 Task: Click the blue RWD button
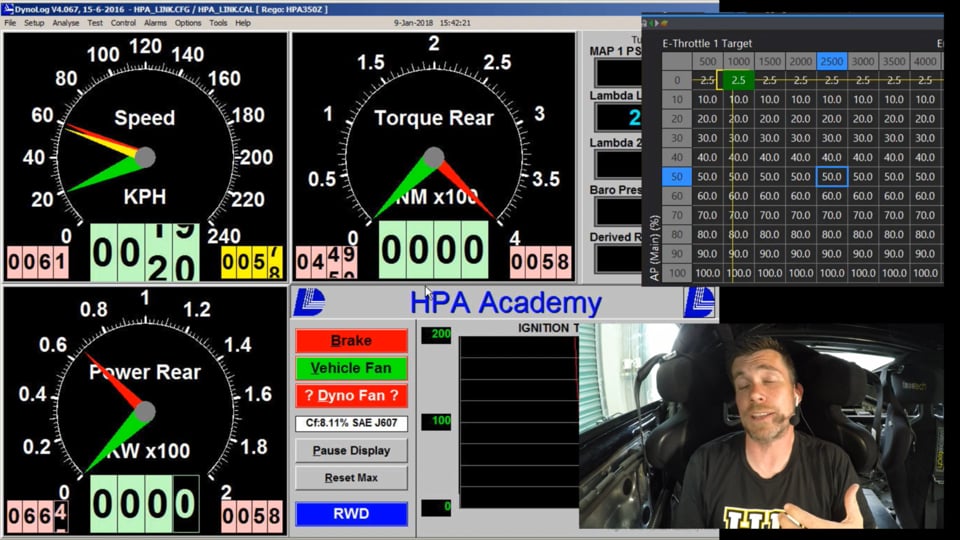(351, 514)
